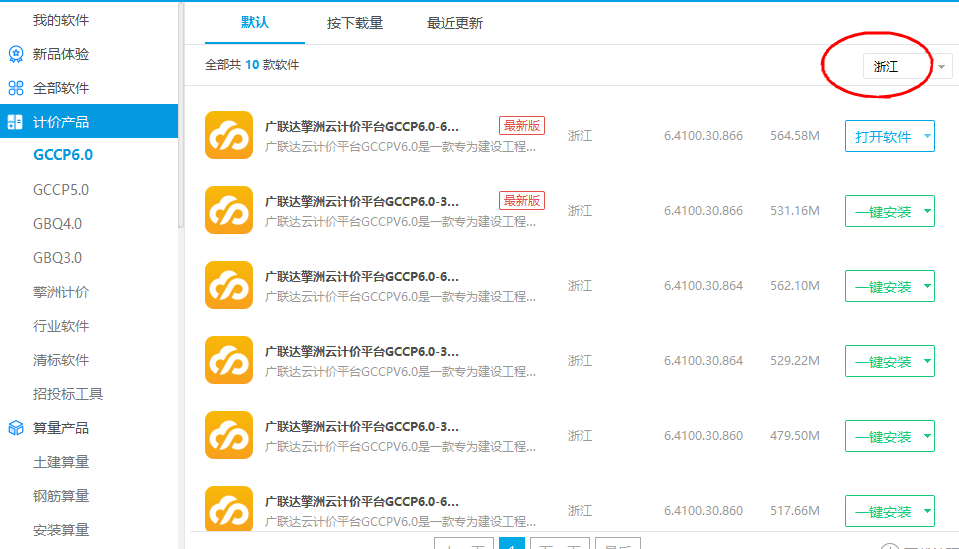Image resolution: width=959 pixels, height=549 pixels.
Task: Select 钢筋算量 in the sidebar
Action: (x=61, y=496)
